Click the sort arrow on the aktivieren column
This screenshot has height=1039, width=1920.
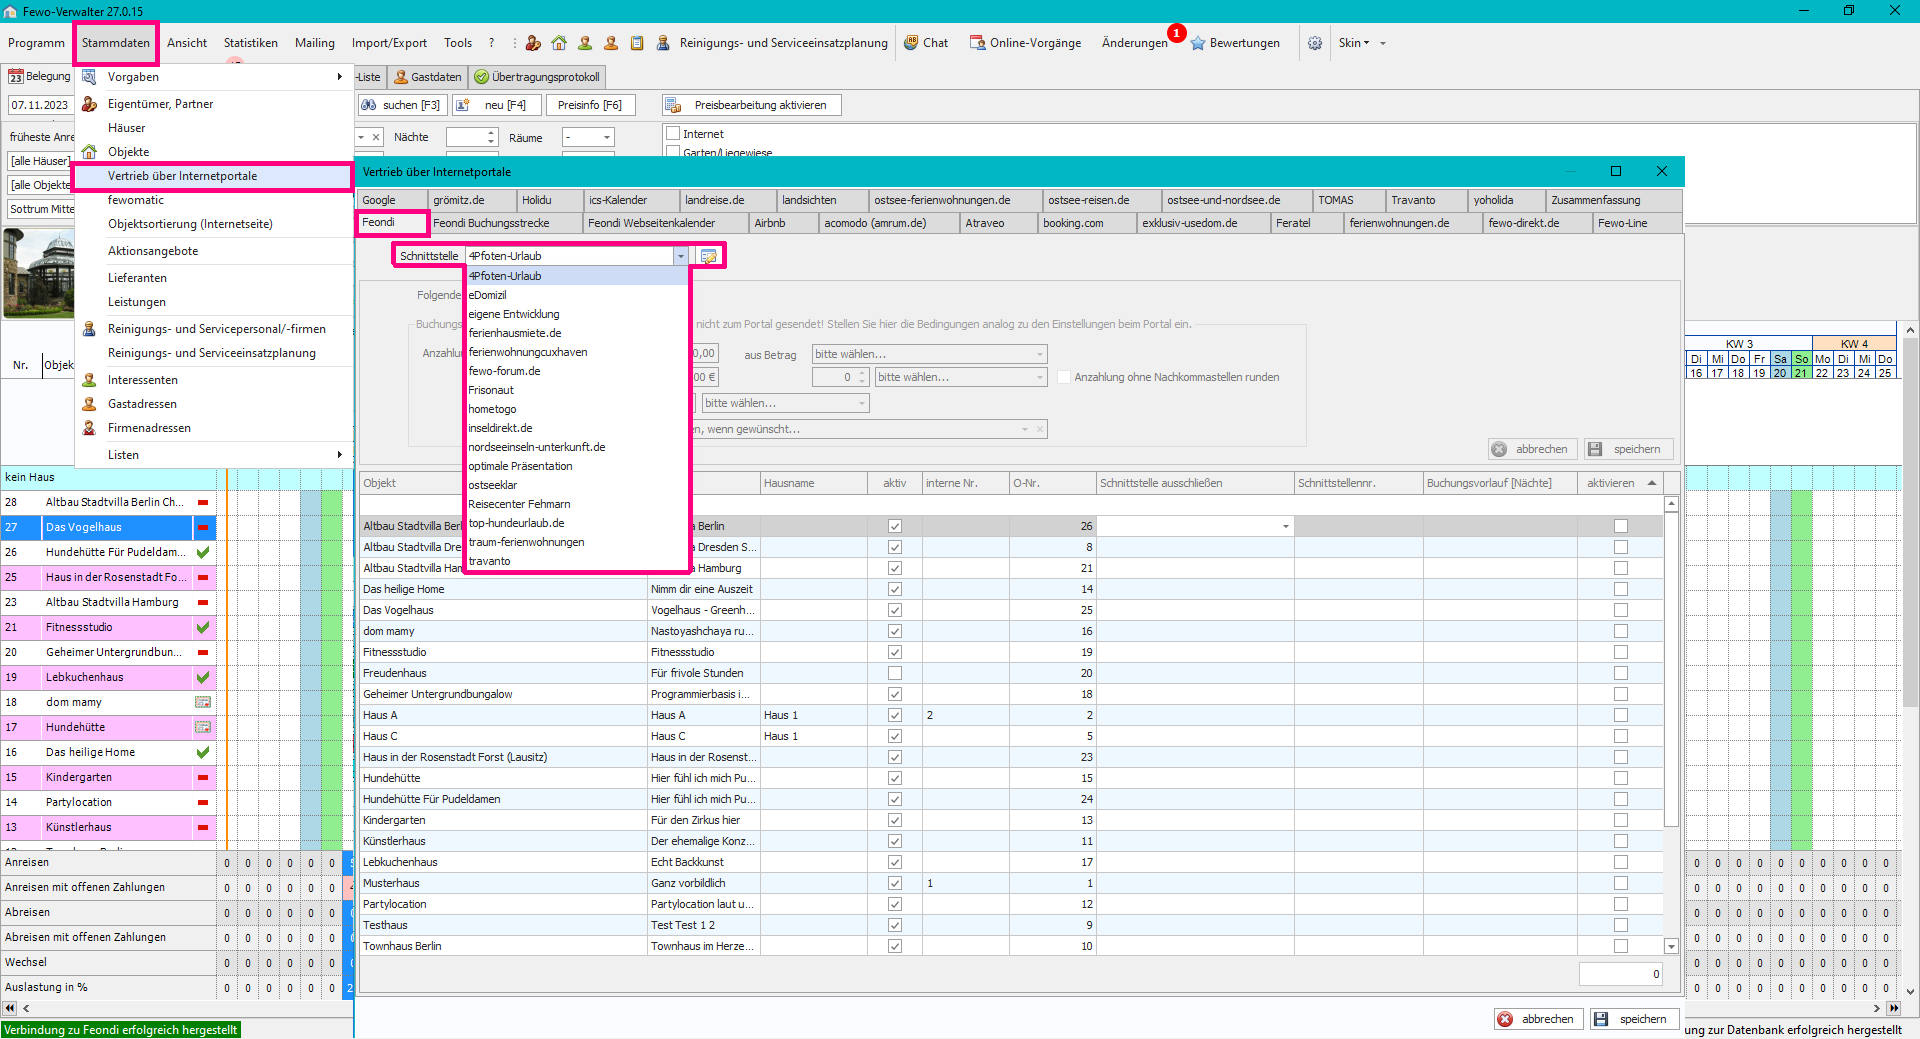[x=1652, y=483]
